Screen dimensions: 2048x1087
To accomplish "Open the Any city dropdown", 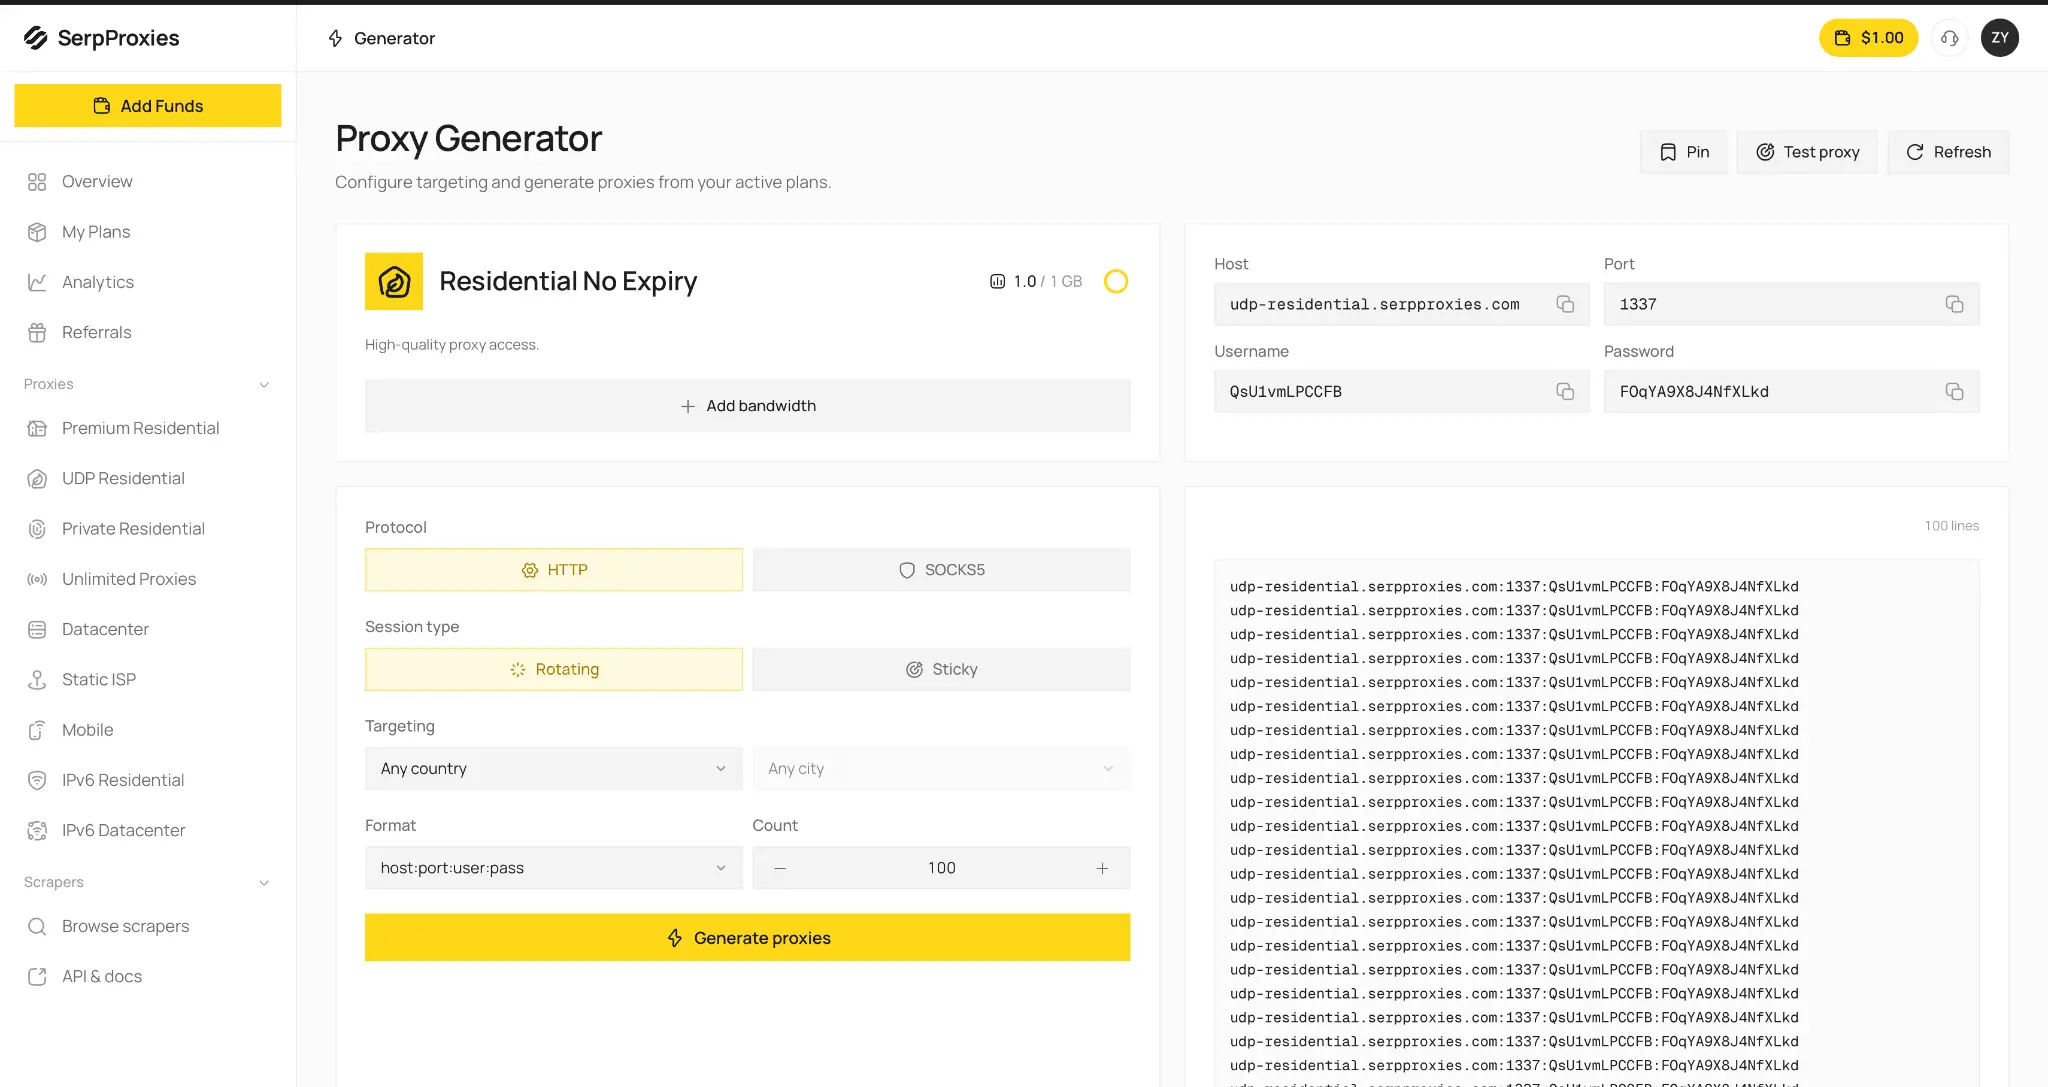I will [941, 768].
